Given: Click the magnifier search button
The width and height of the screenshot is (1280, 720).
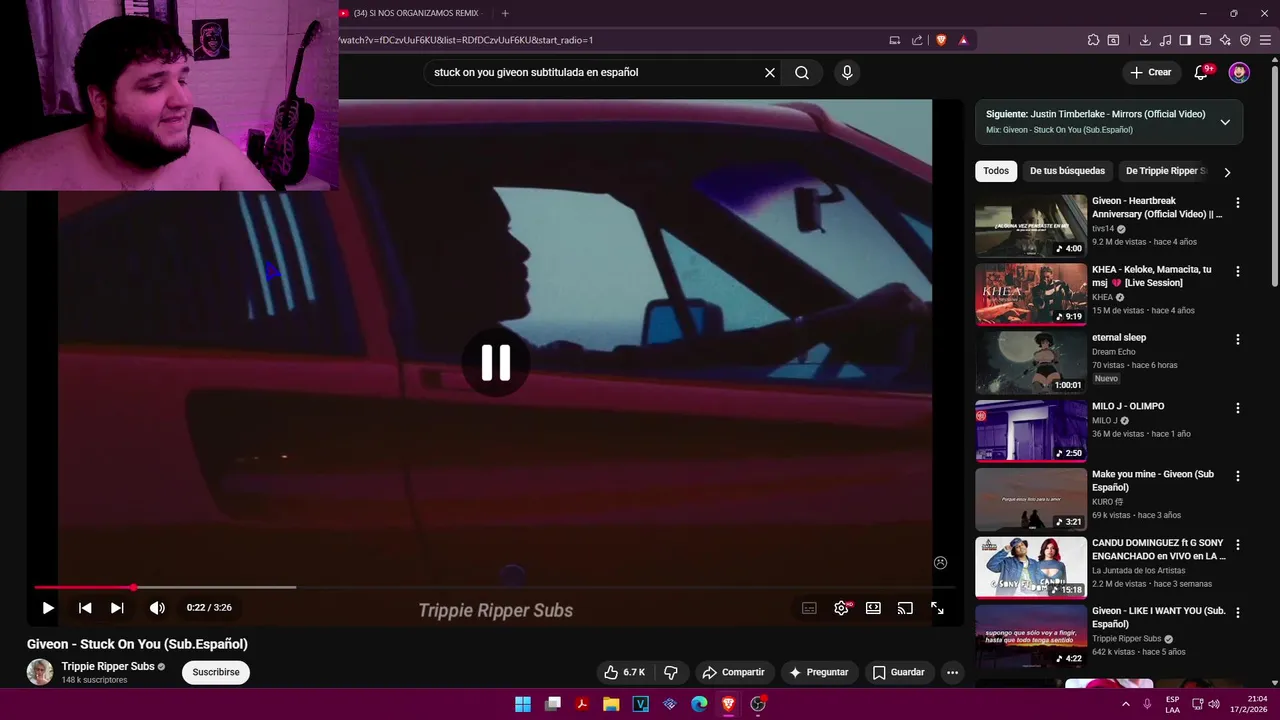Looking at the screenshot, I should (802, 72).
